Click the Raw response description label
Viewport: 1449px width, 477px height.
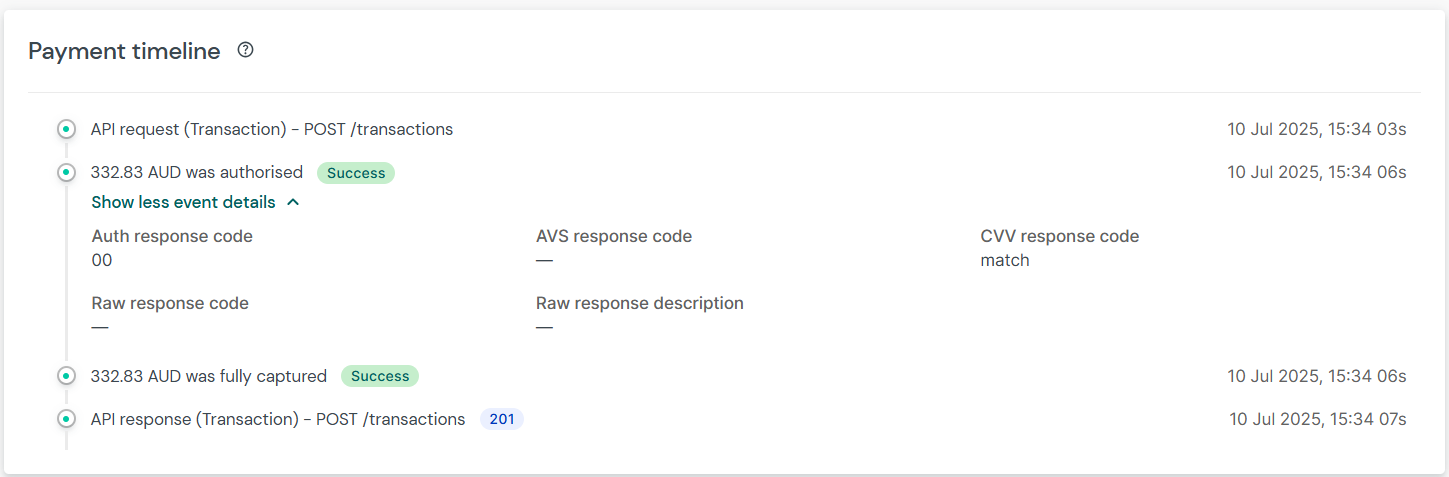tap(640, 303)
